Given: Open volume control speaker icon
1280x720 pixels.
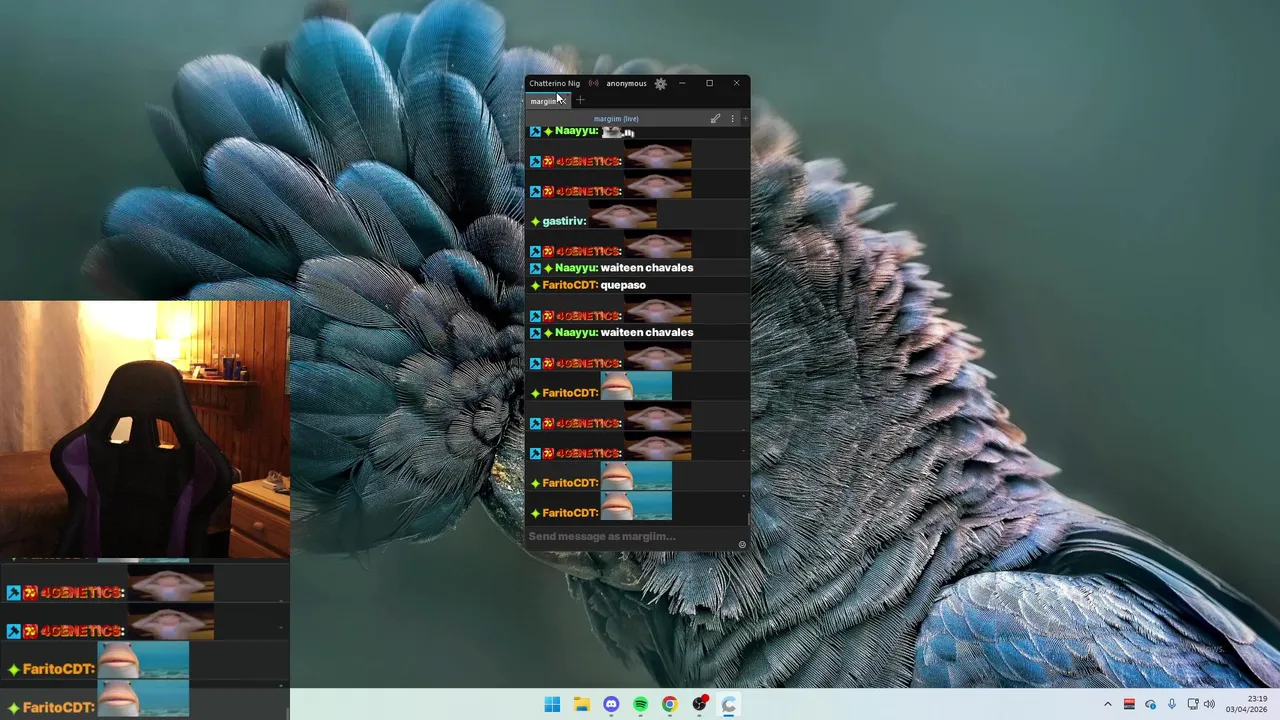Looking at the screenshot, I should coord(1209,705).
